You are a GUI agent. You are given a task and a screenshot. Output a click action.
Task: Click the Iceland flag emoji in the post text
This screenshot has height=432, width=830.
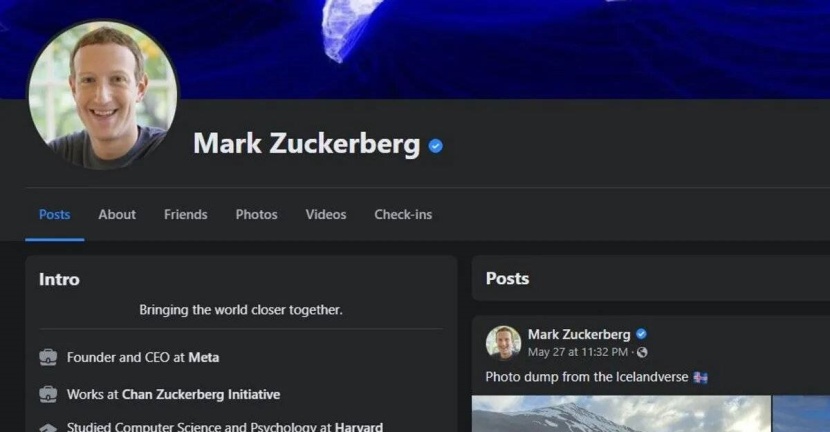tap(701, 377)
